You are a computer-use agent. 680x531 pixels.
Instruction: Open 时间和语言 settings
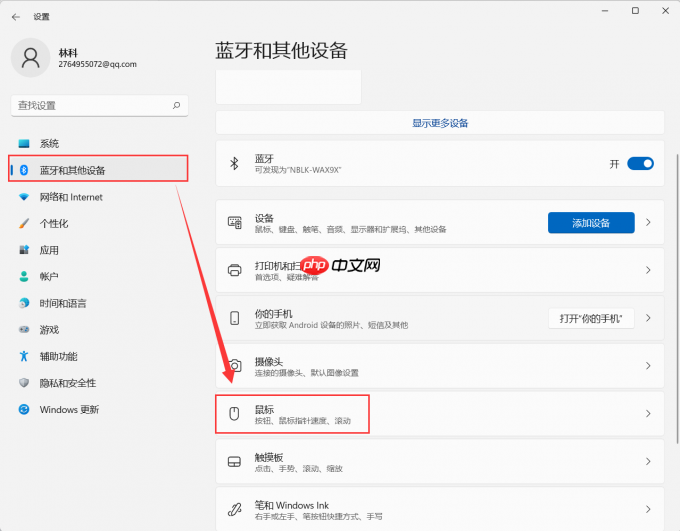tap(98, 303)
